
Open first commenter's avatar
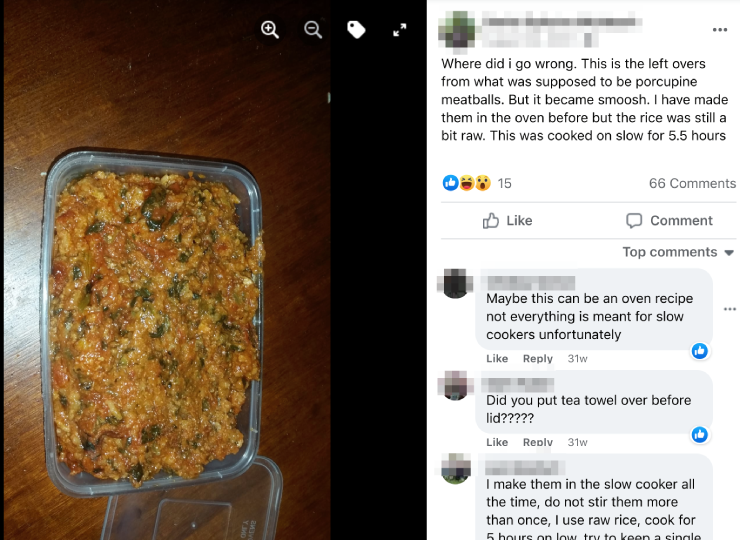coord(456,283)
